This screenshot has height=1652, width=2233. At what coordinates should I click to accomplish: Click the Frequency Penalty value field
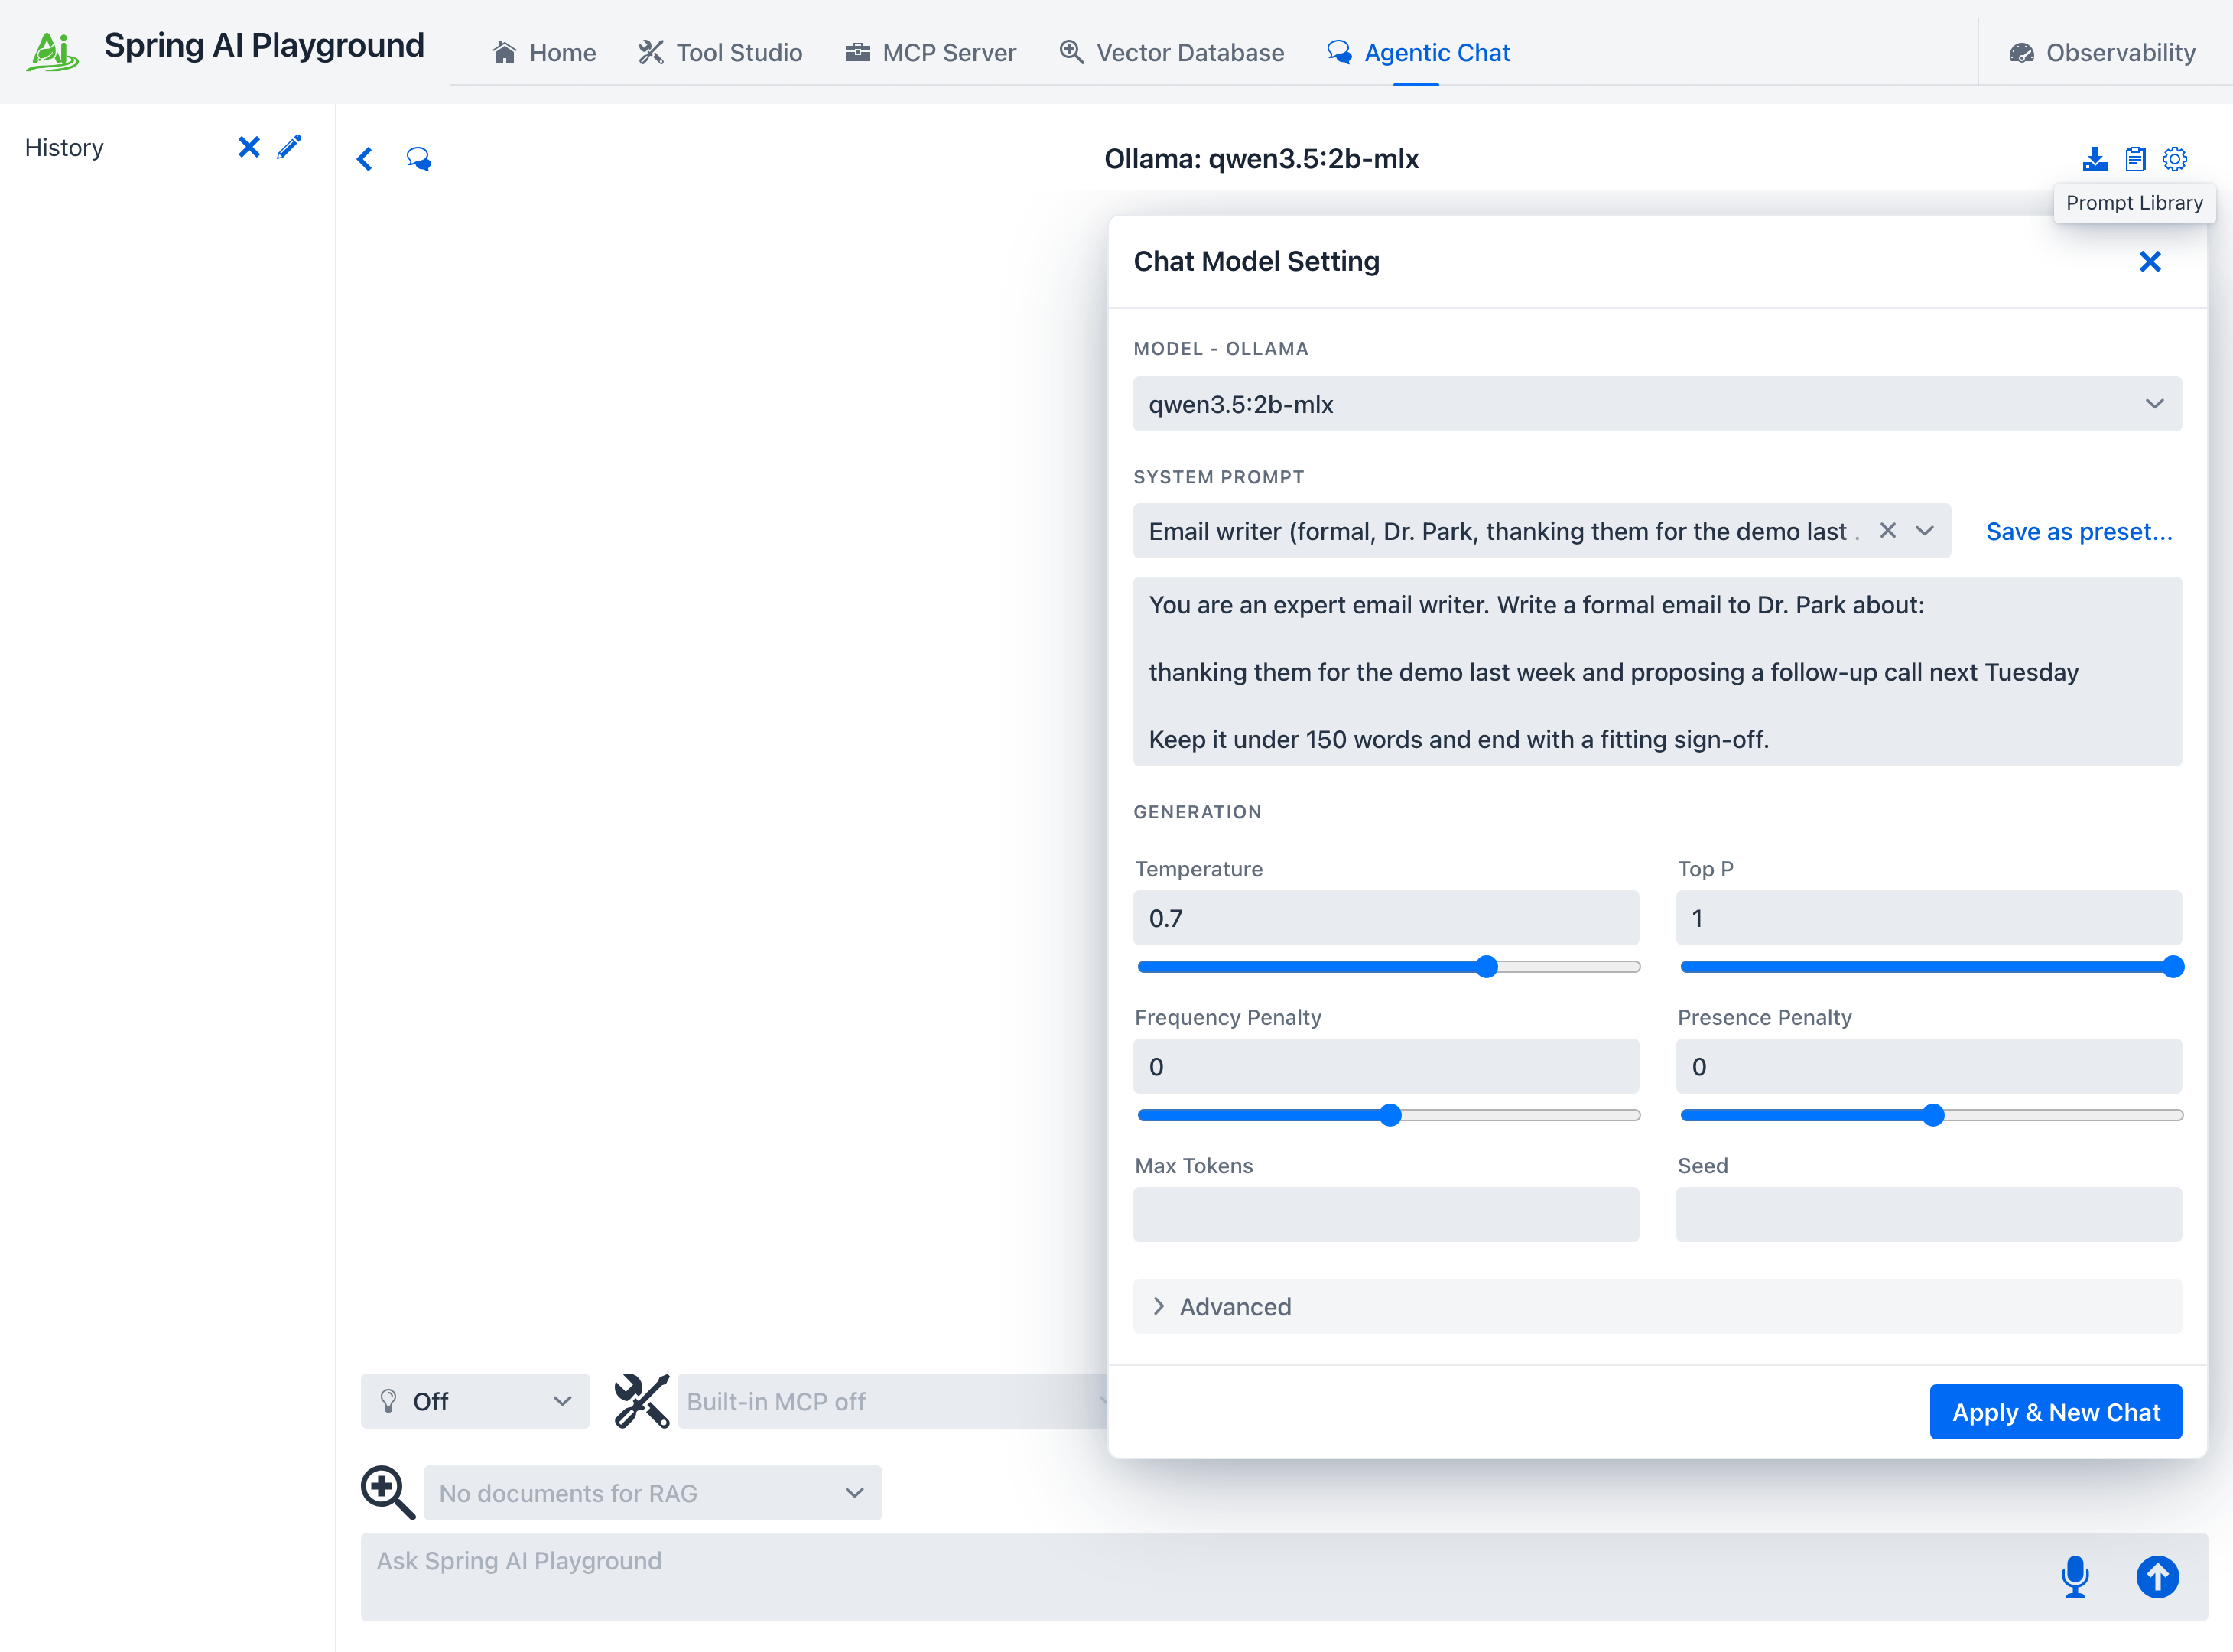pyautogui.click(x=1386, y=1066)
